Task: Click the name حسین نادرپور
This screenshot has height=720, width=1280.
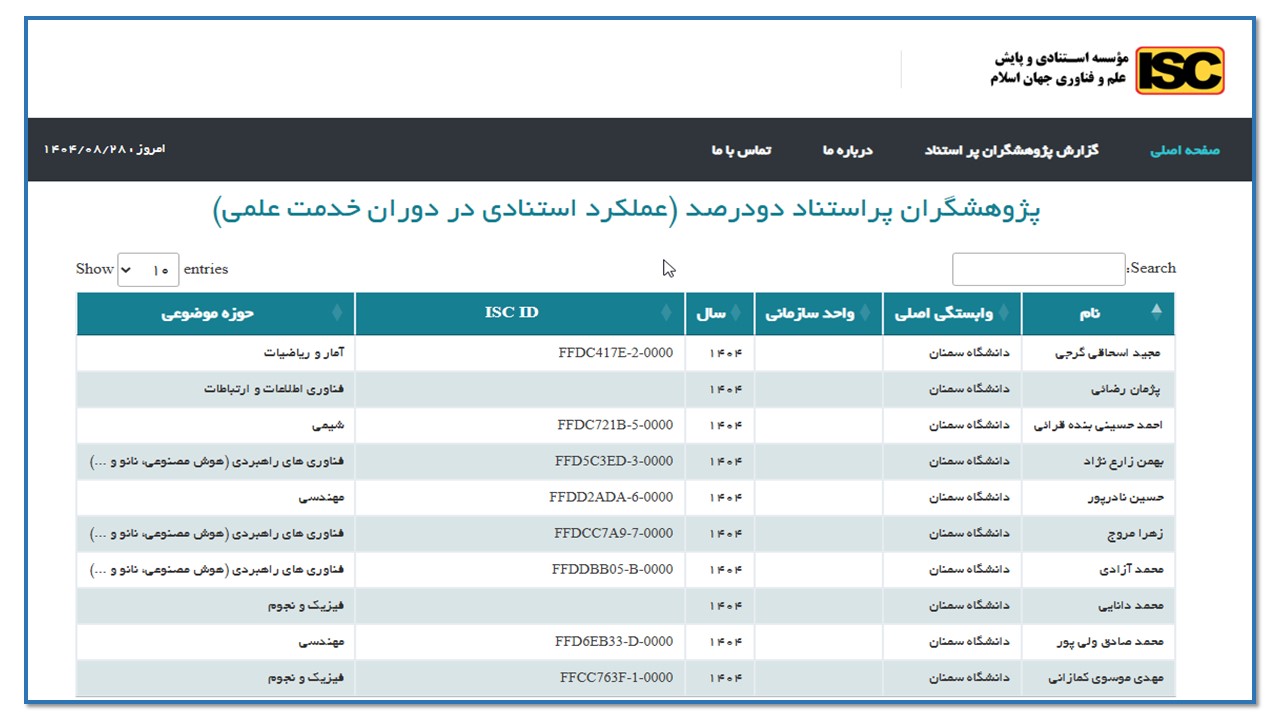Action: (1129, 497)
